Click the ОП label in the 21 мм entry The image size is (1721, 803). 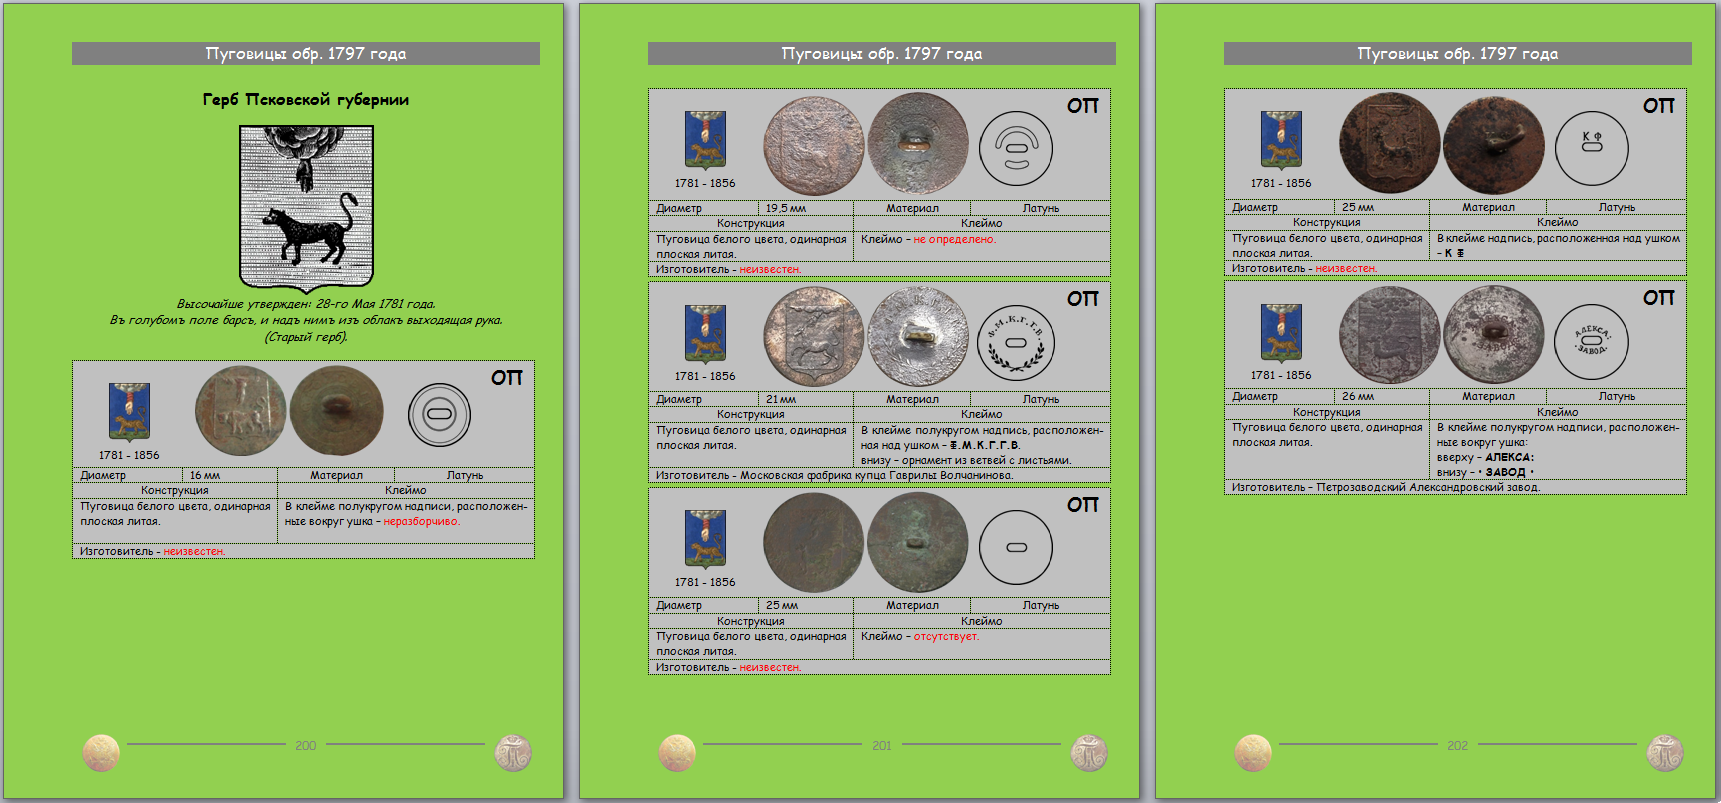click(x=1082, y=299)
